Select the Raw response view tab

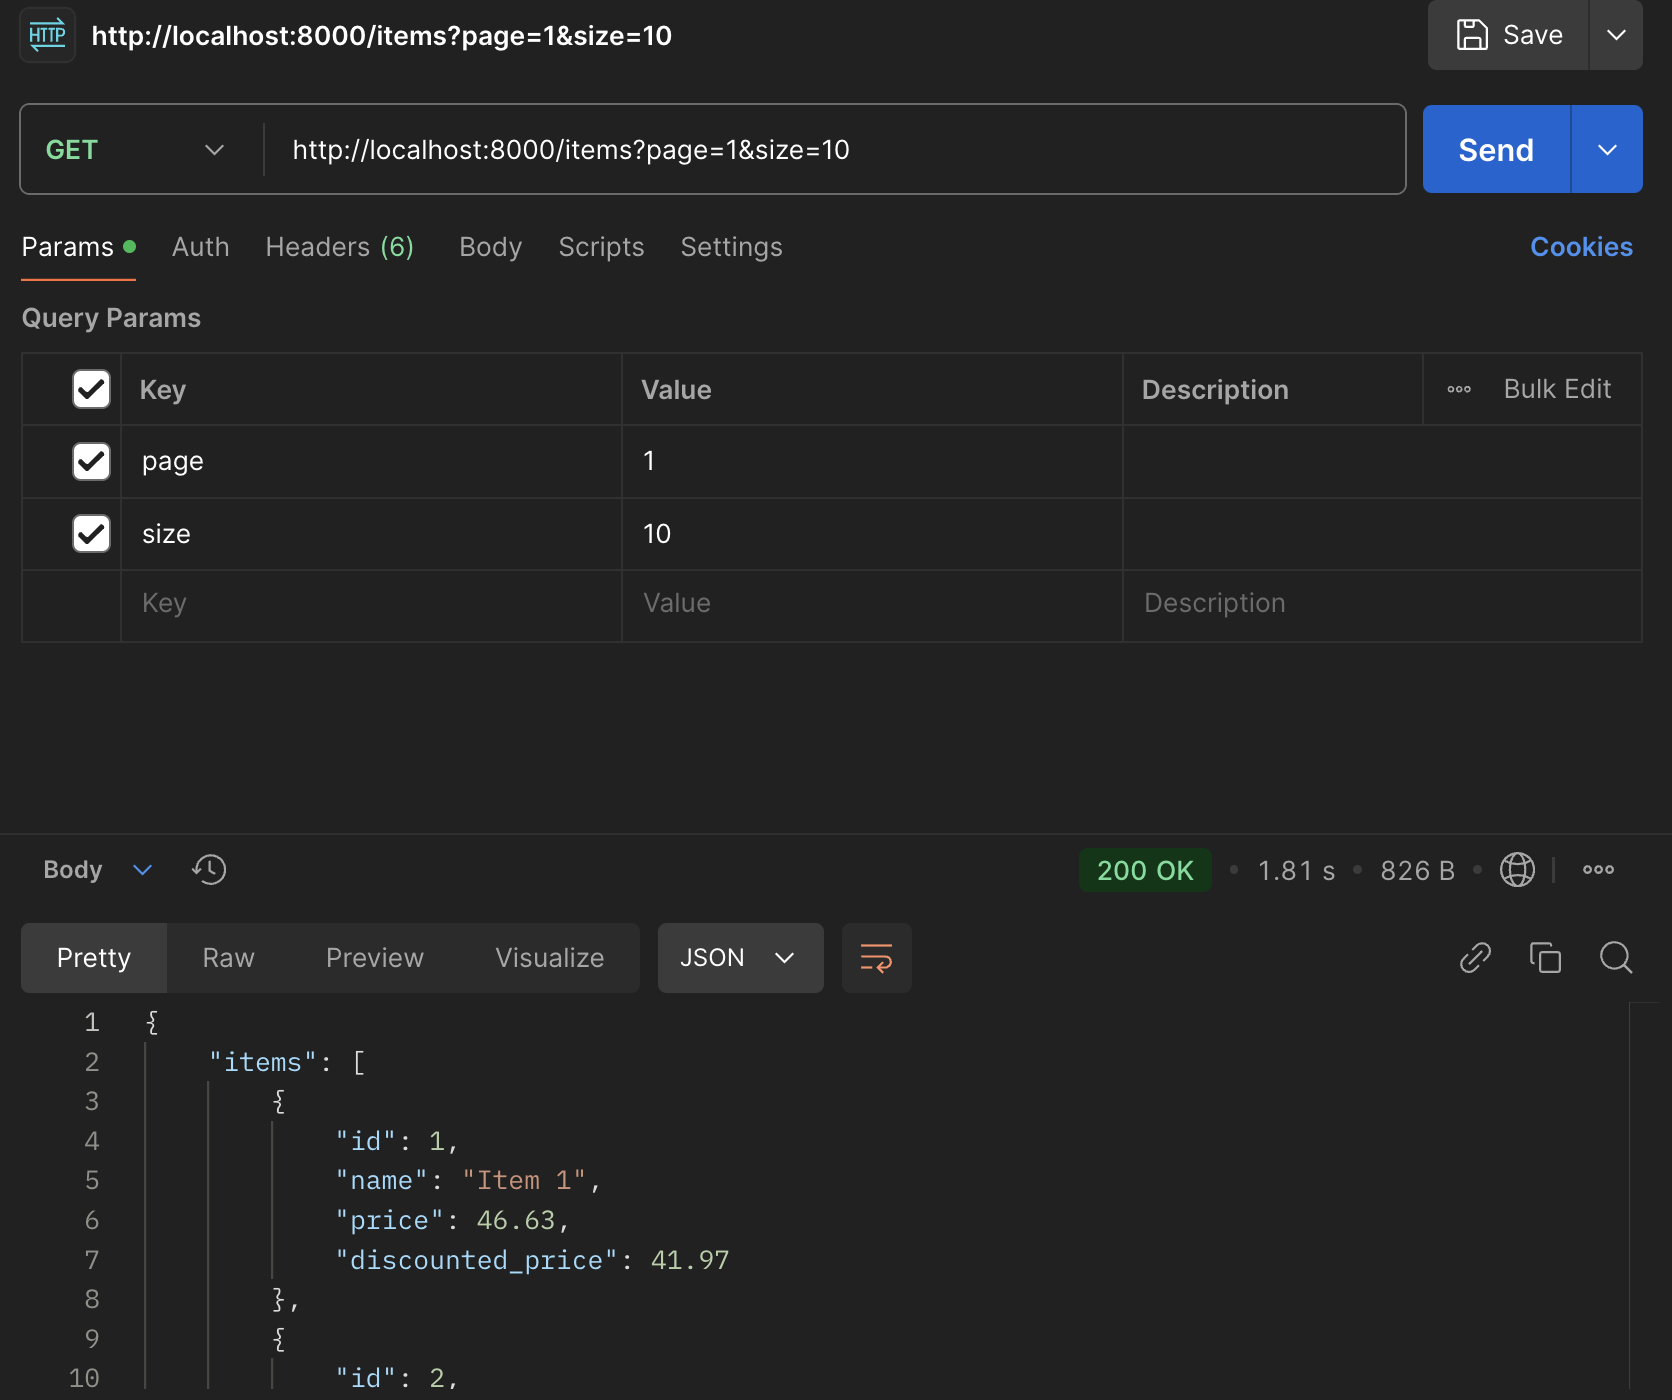tap(228, 958)
